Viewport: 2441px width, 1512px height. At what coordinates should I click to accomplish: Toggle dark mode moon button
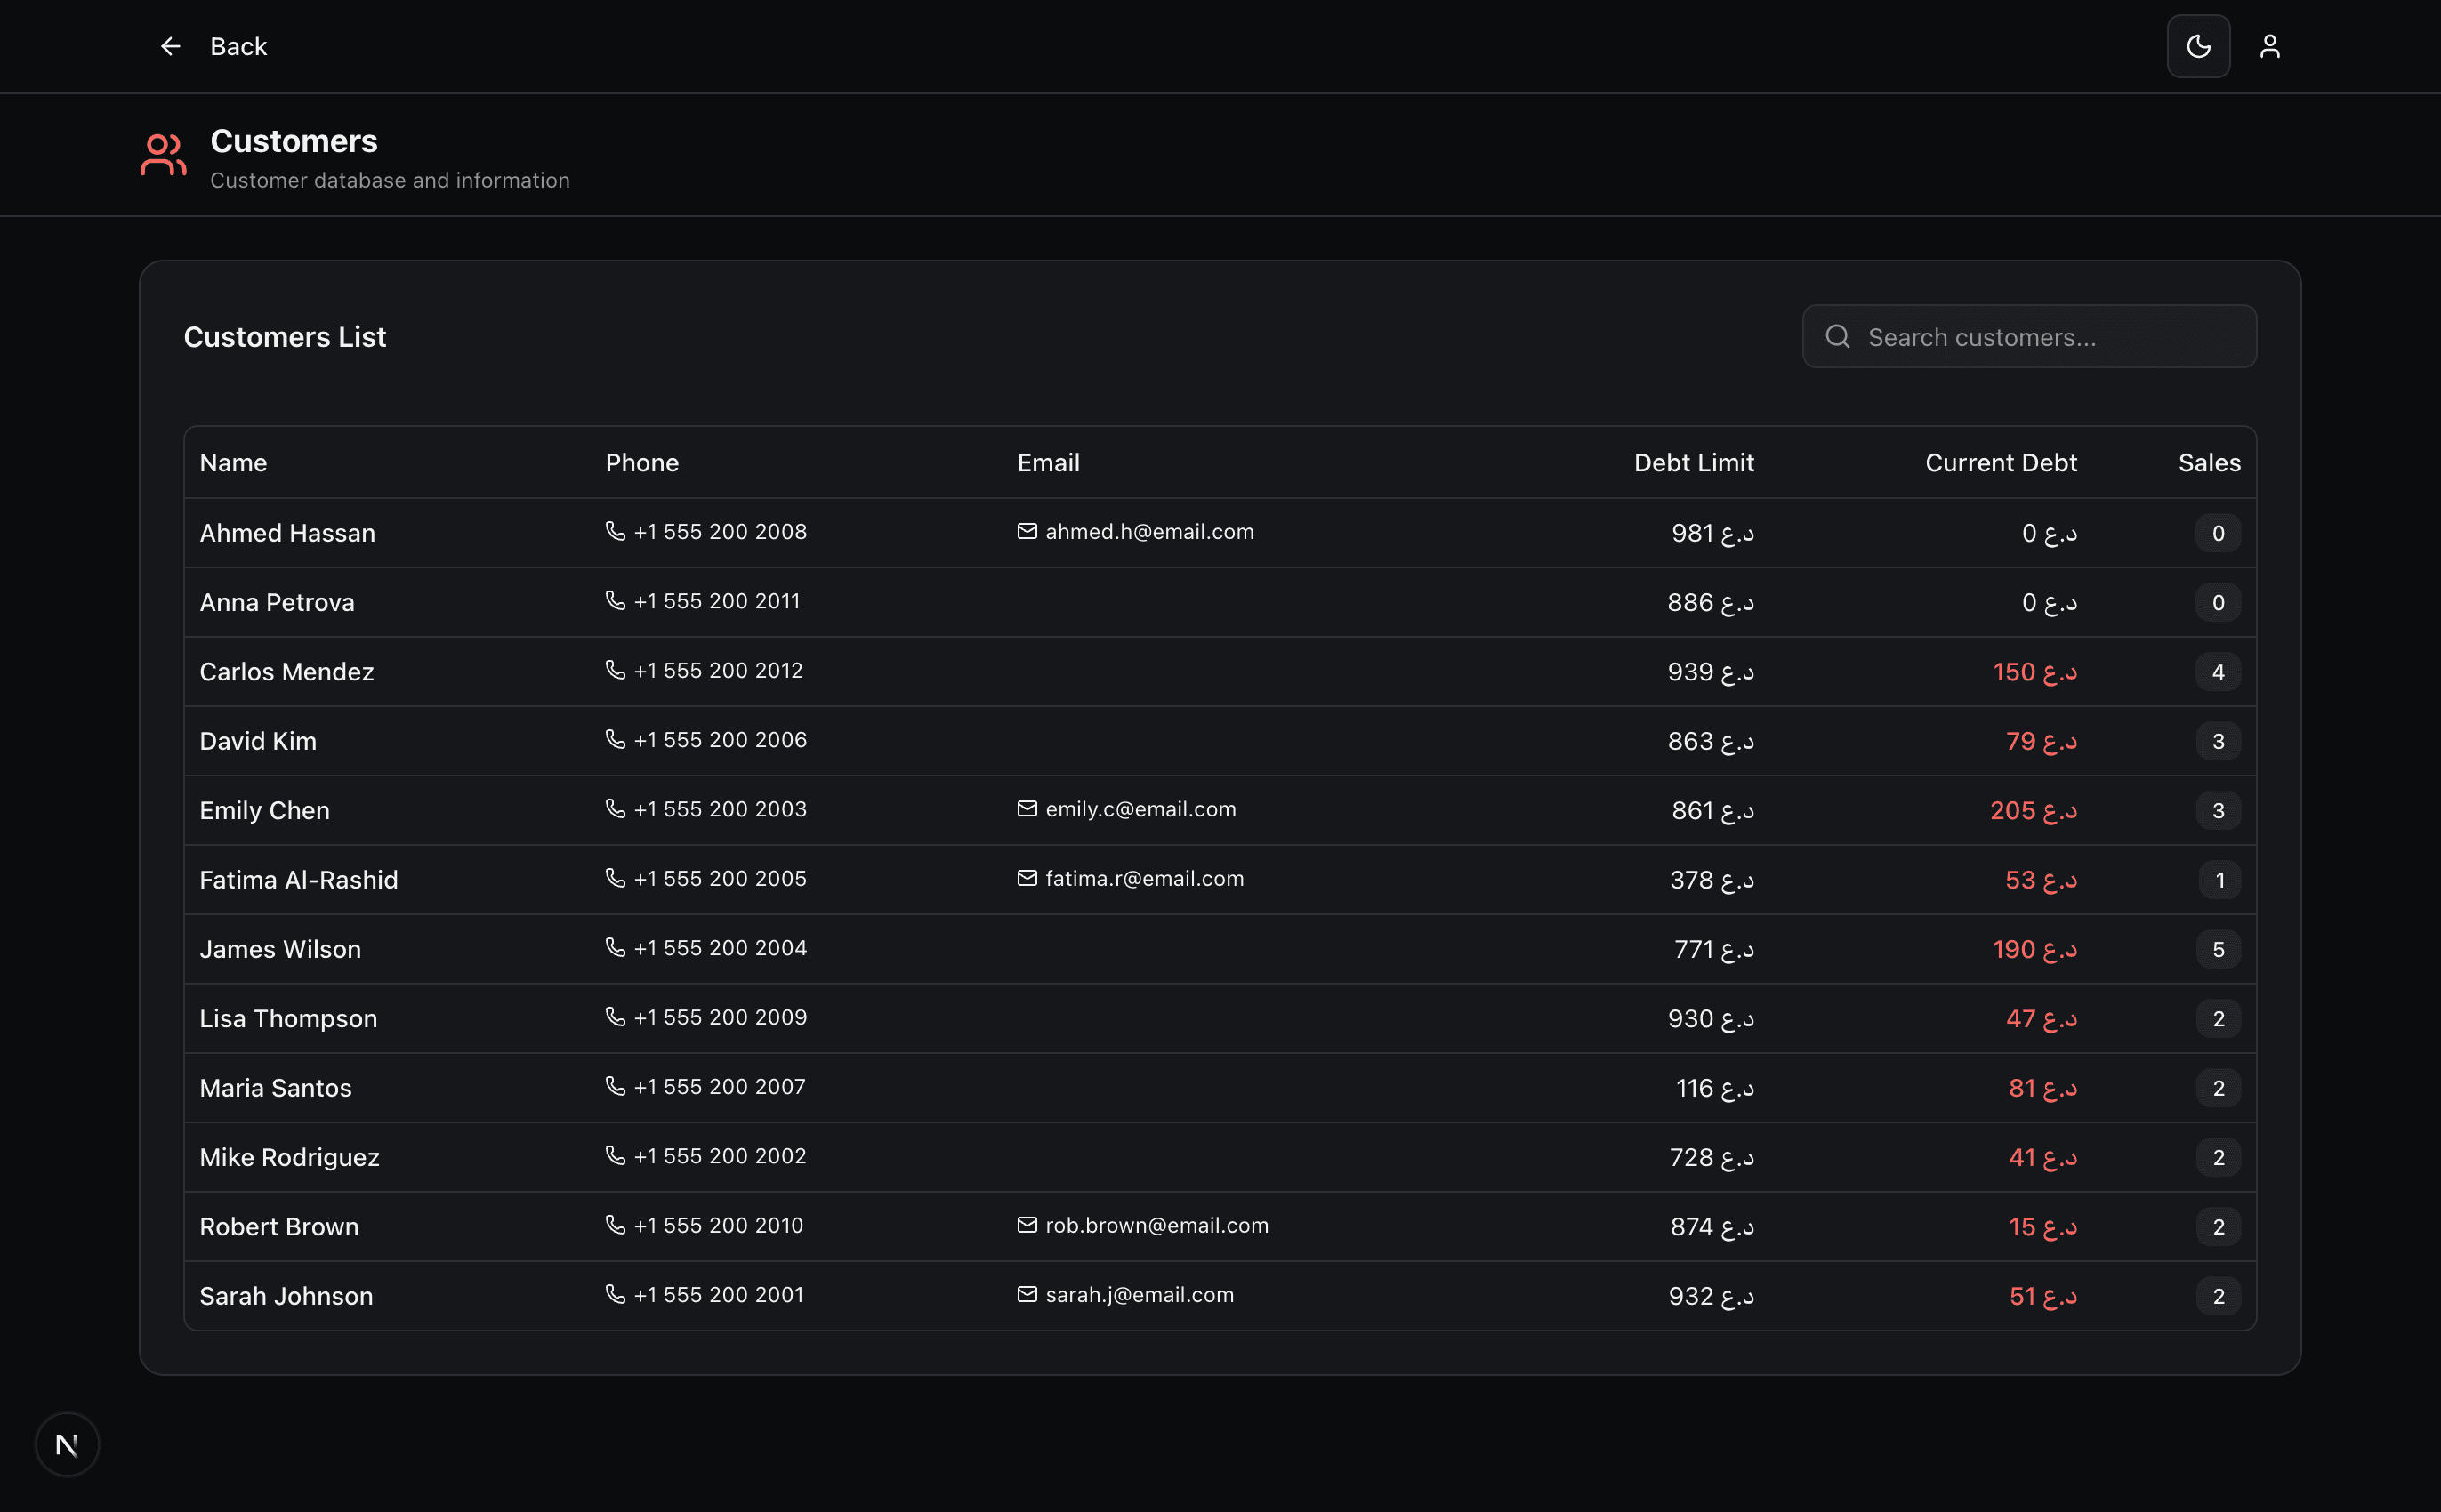pos(2197,46)
